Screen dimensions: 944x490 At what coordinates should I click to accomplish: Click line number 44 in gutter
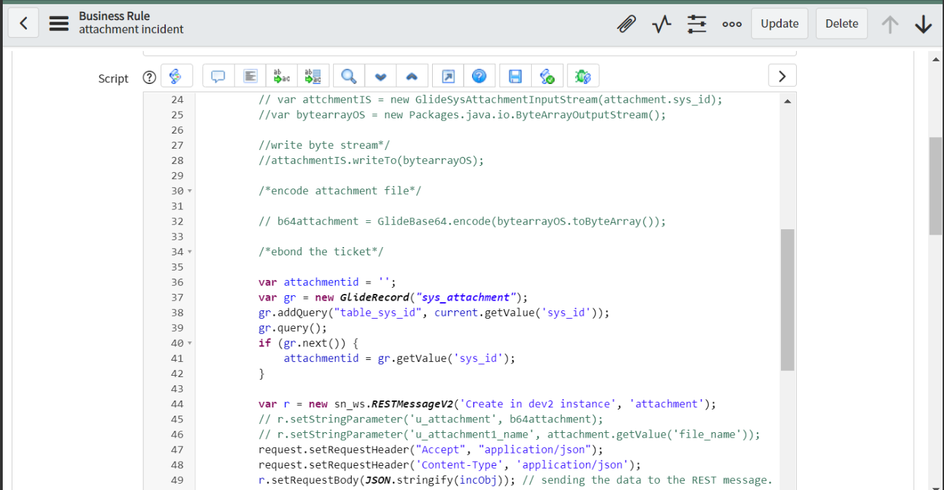[x=177, y=404]
